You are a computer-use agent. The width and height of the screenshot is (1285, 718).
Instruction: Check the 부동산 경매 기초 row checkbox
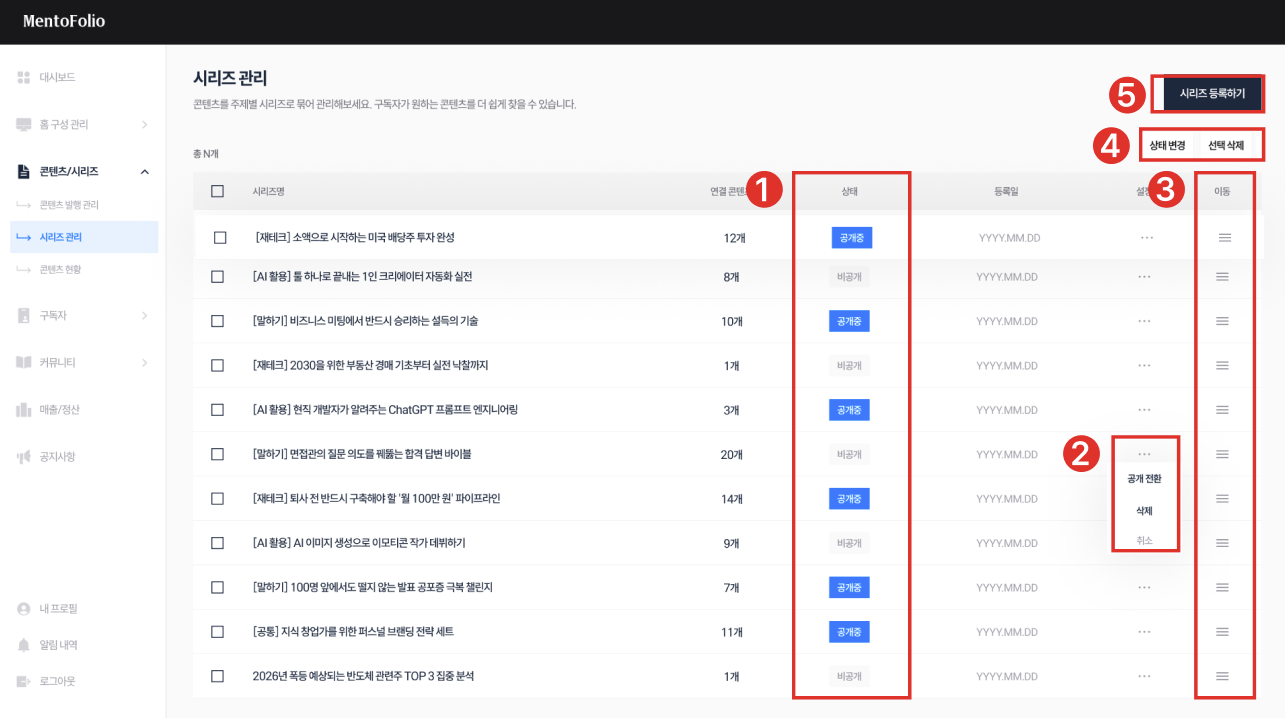pyautogui.click(x=218, y=365)
